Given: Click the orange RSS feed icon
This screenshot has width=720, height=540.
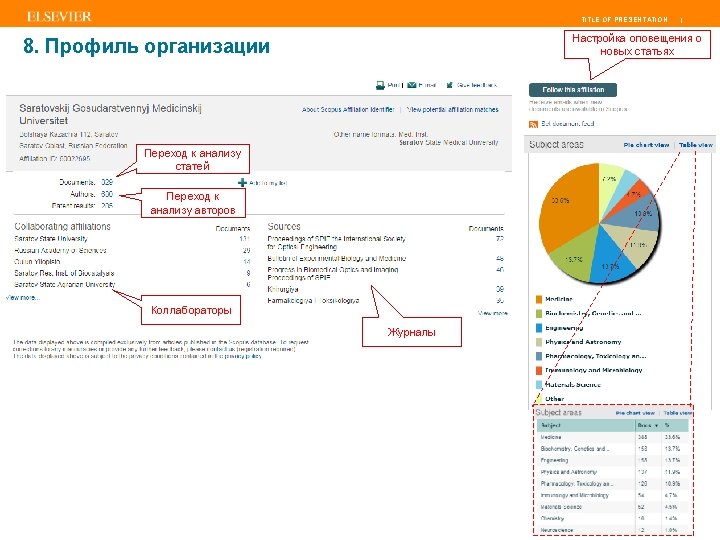Looking at the screenshot, I should pyautogui.click(x=534, y=124).
